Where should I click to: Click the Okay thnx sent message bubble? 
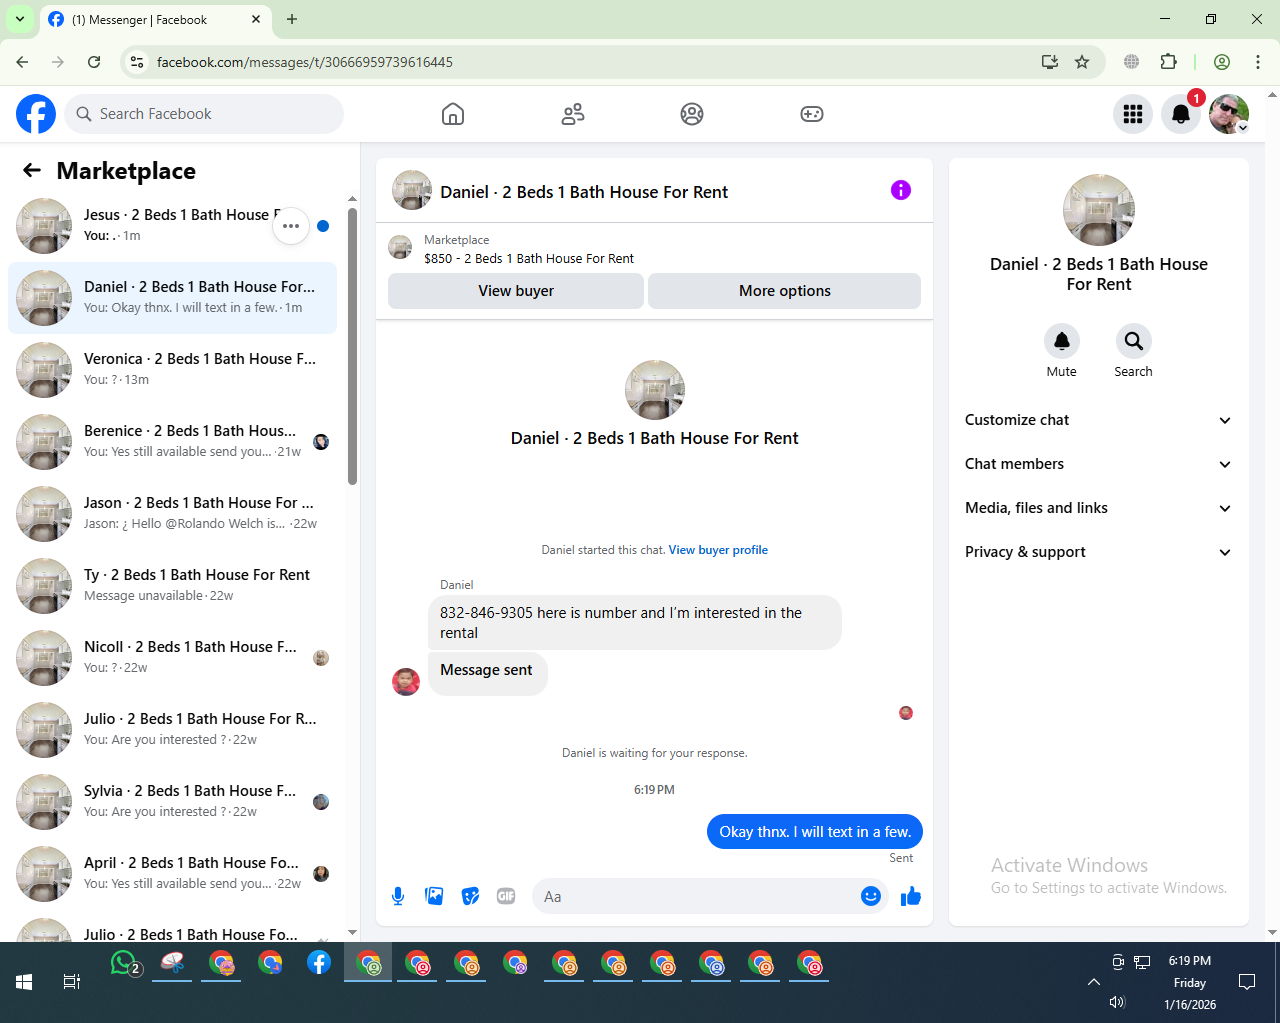click(815, 832)
